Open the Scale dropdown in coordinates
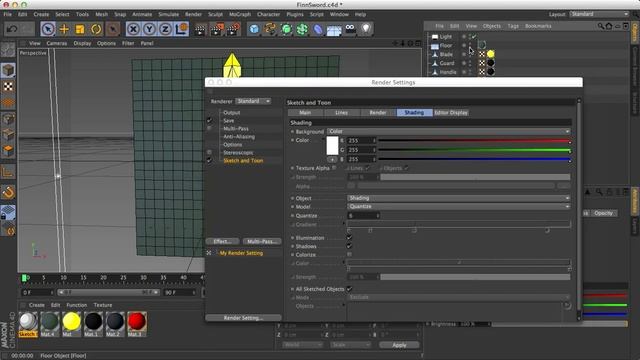 351,345
